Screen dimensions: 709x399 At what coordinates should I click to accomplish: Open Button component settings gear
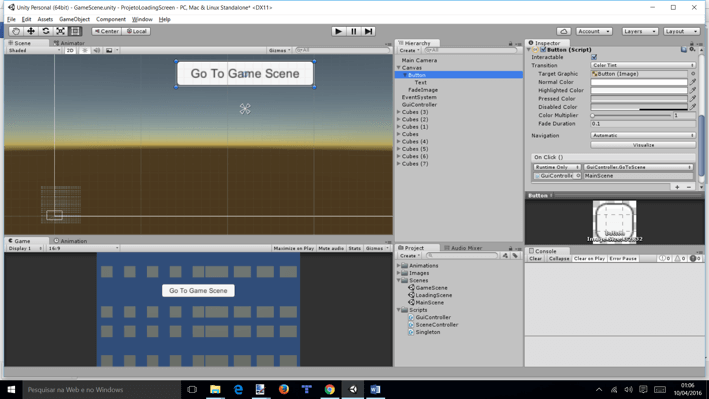coord(692,50)
